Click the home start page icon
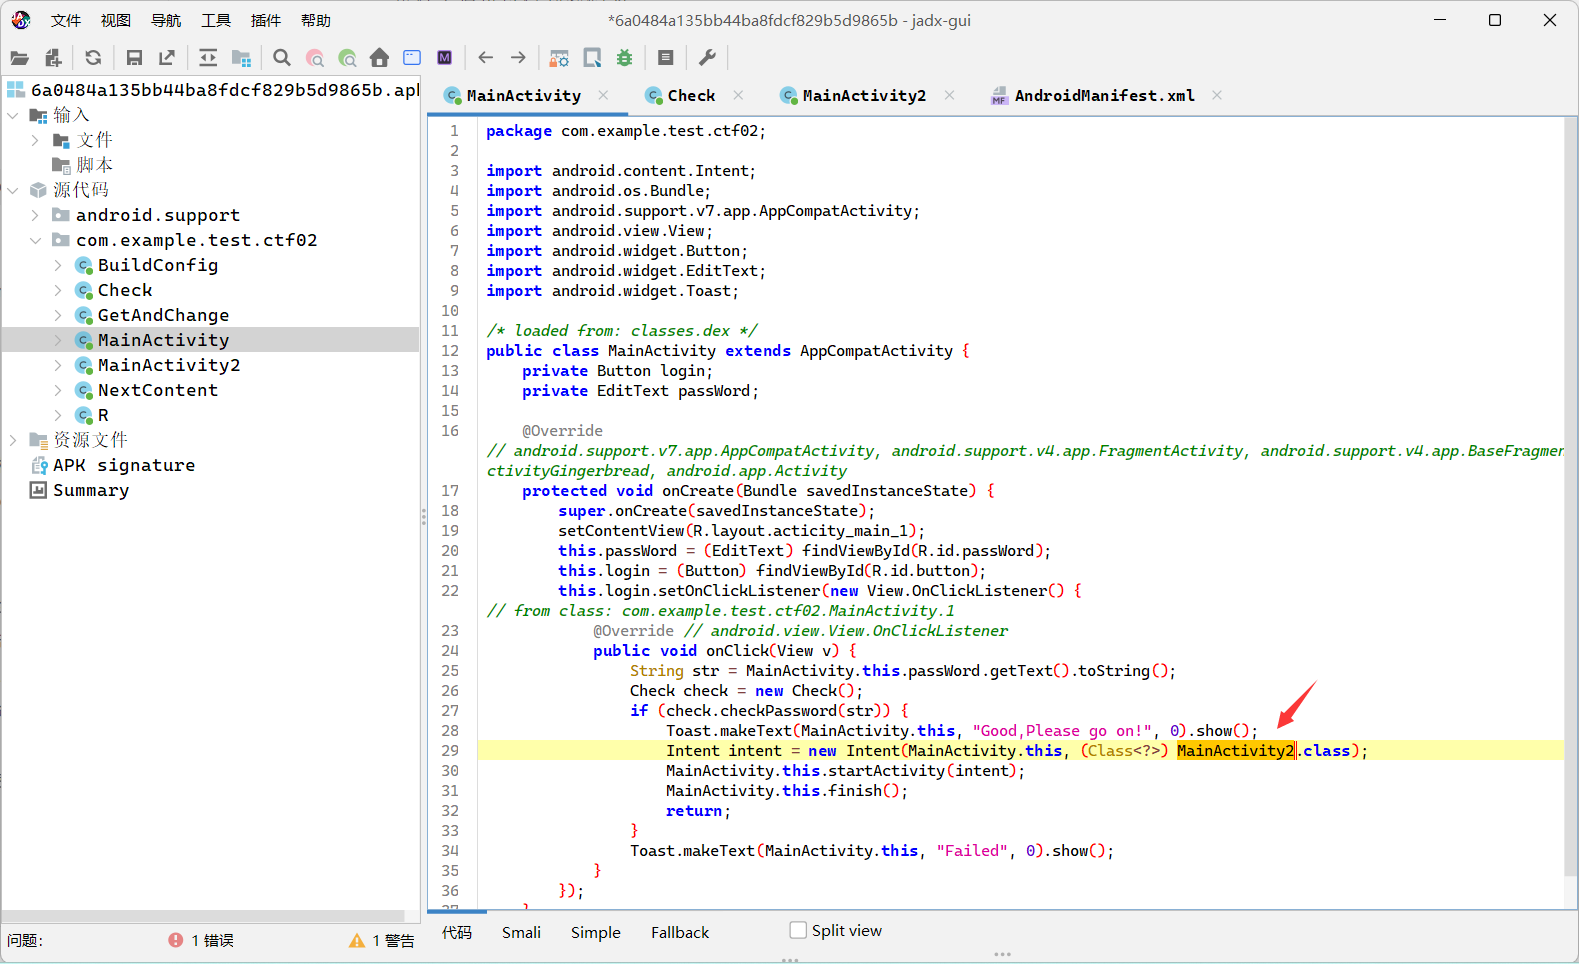 tap(379, 58)
